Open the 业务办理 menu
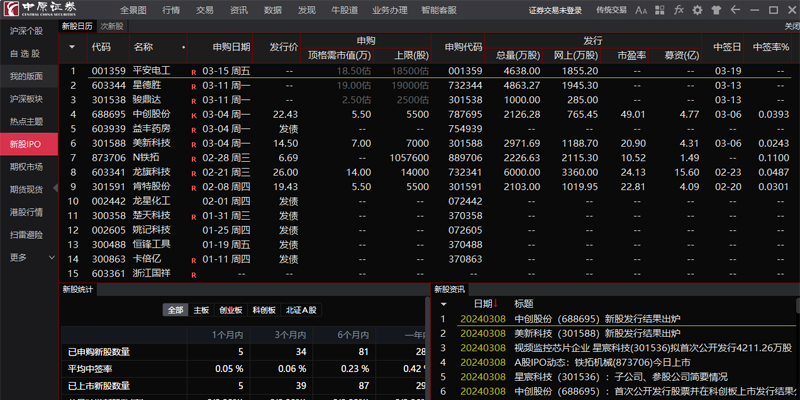The width and height of the screenshot is (800, 400). (390, 10)
